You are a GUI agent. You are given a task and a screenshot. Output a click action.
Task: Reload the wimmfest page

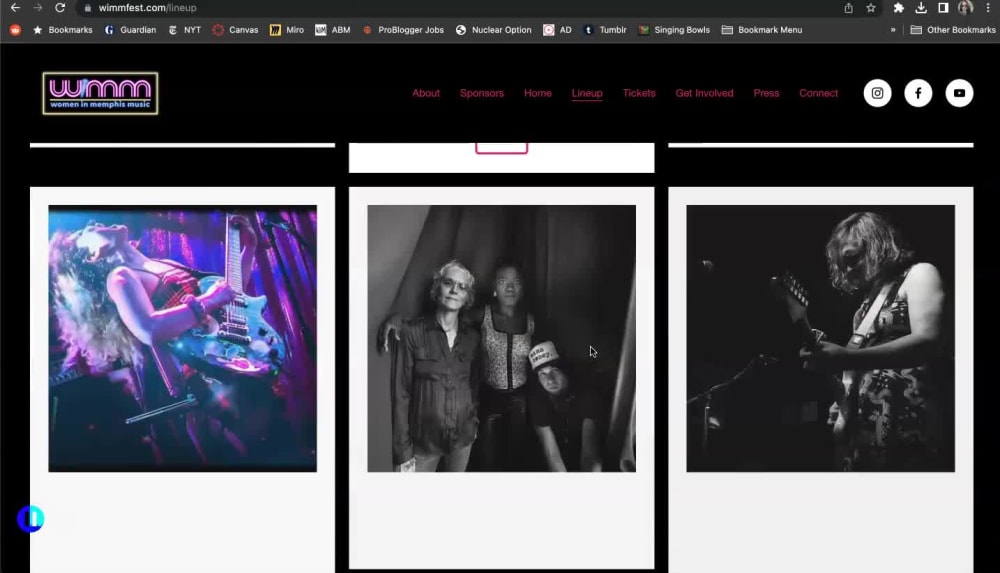point(60,8)
